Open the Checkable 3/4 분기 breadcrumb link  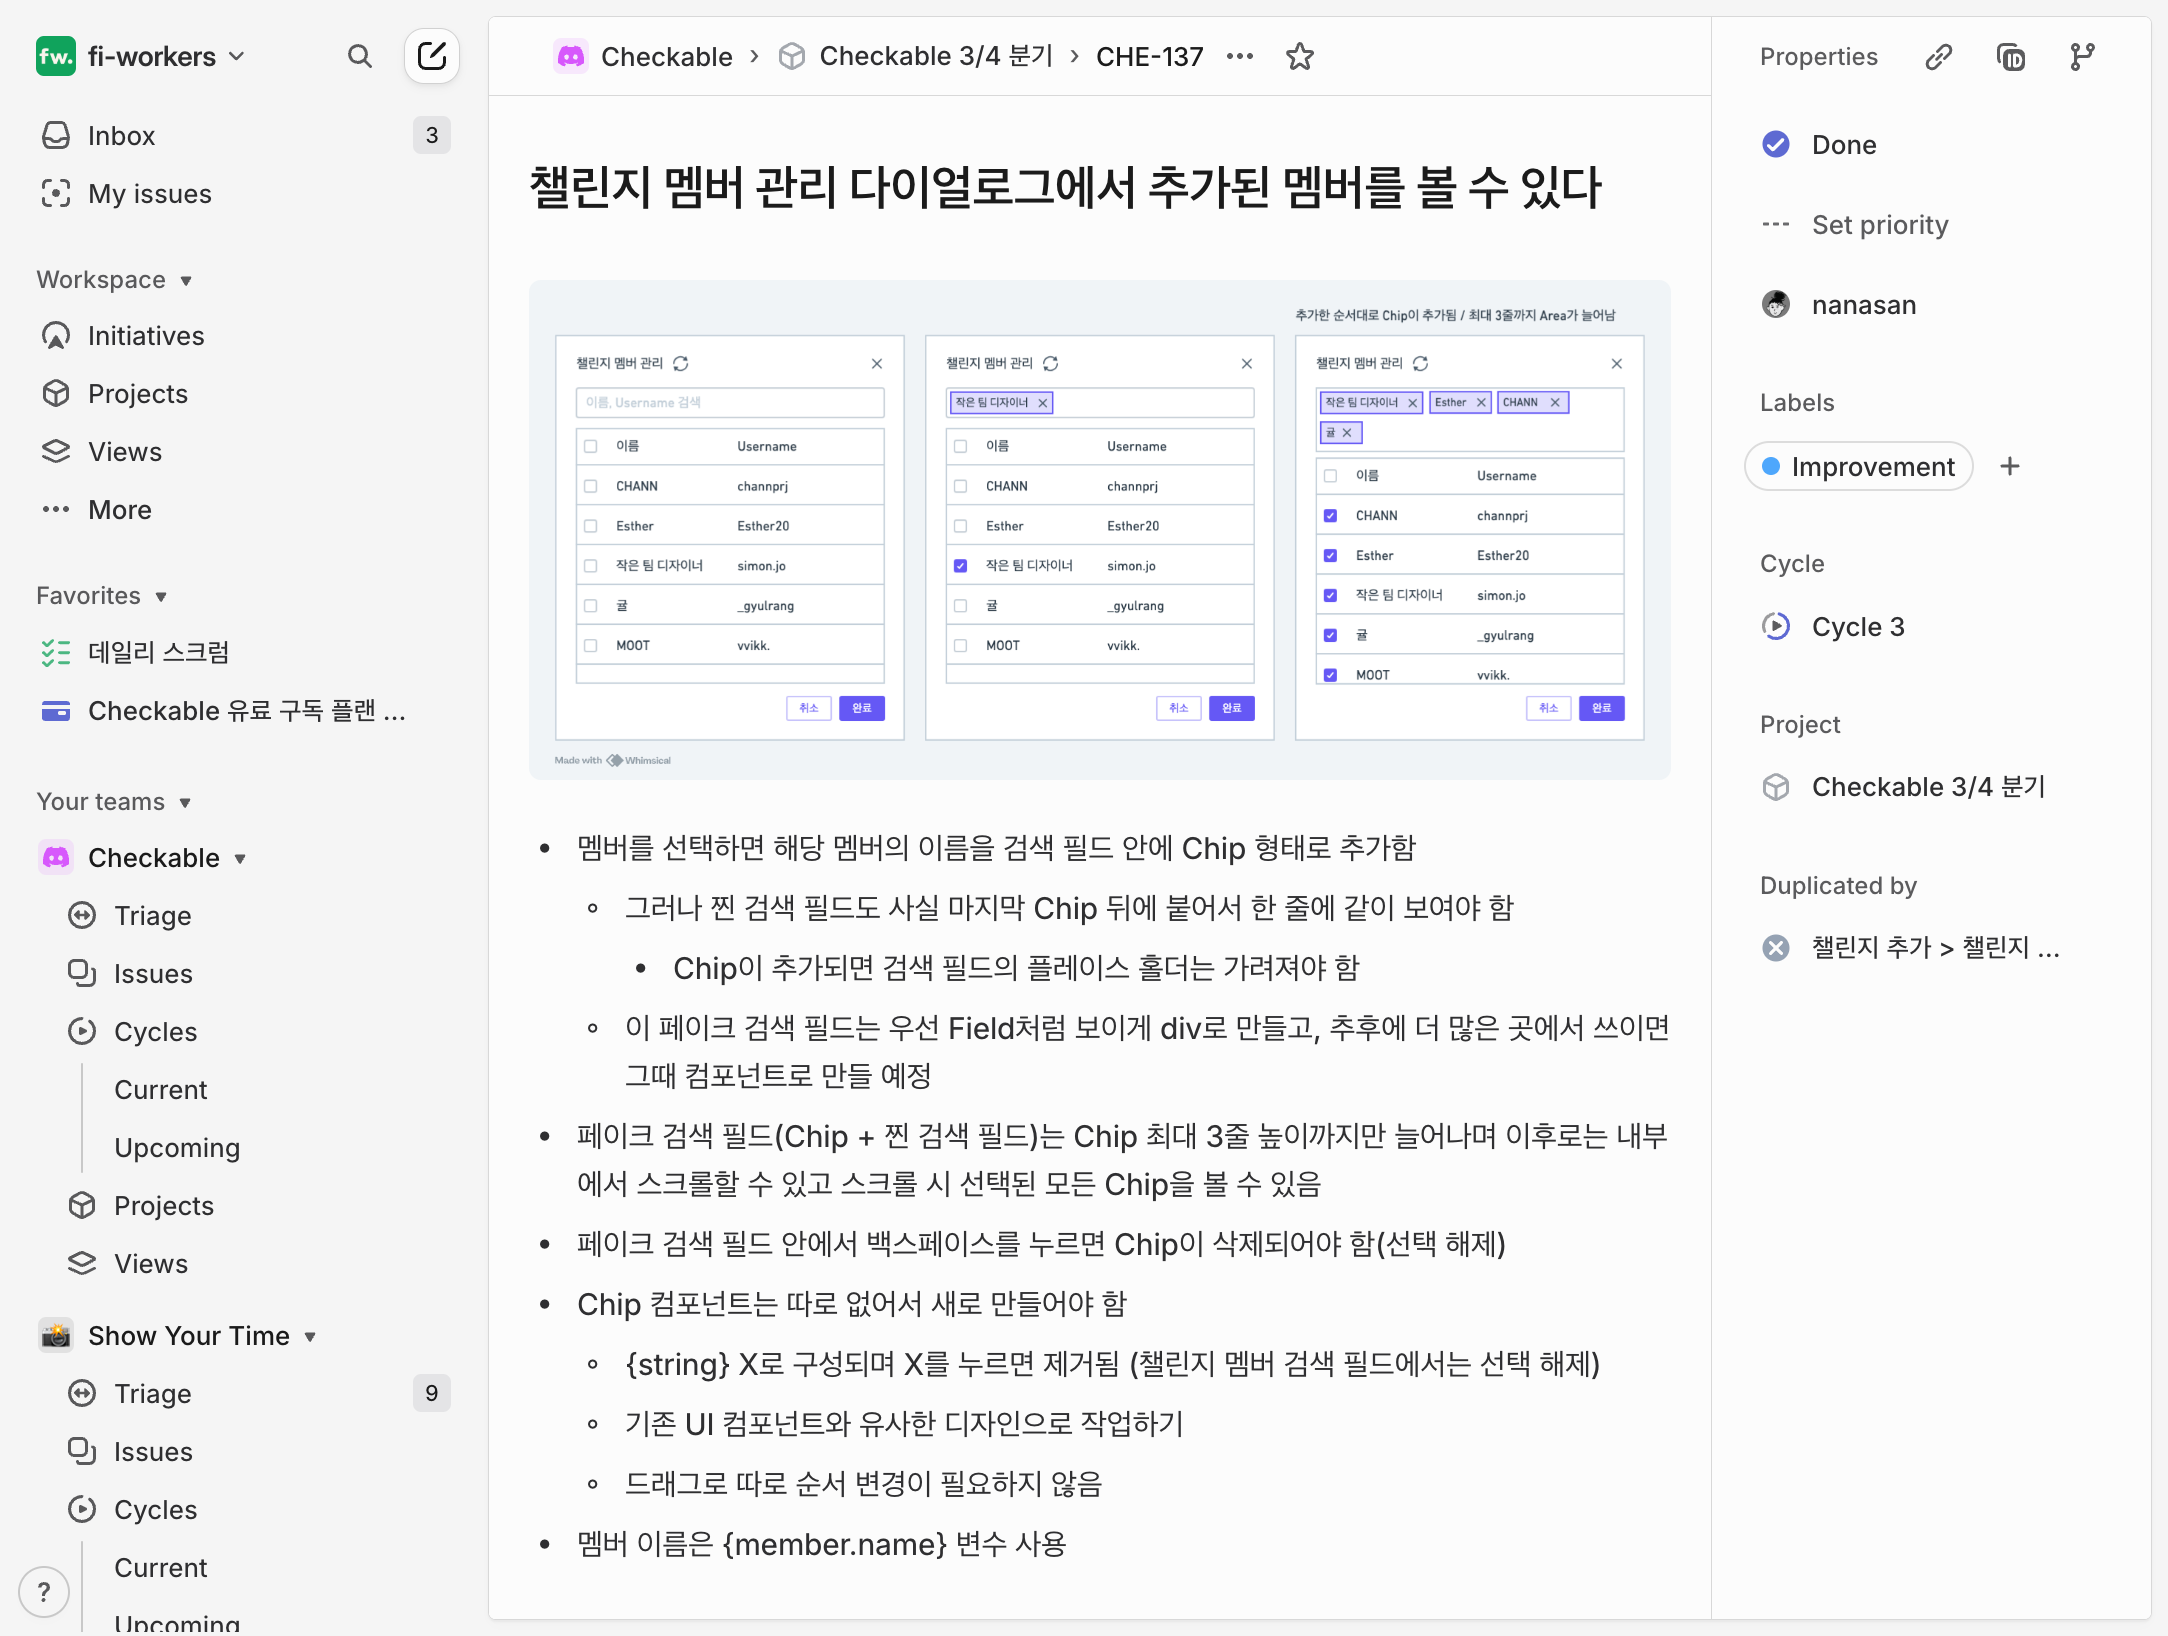tap(935, 57)
